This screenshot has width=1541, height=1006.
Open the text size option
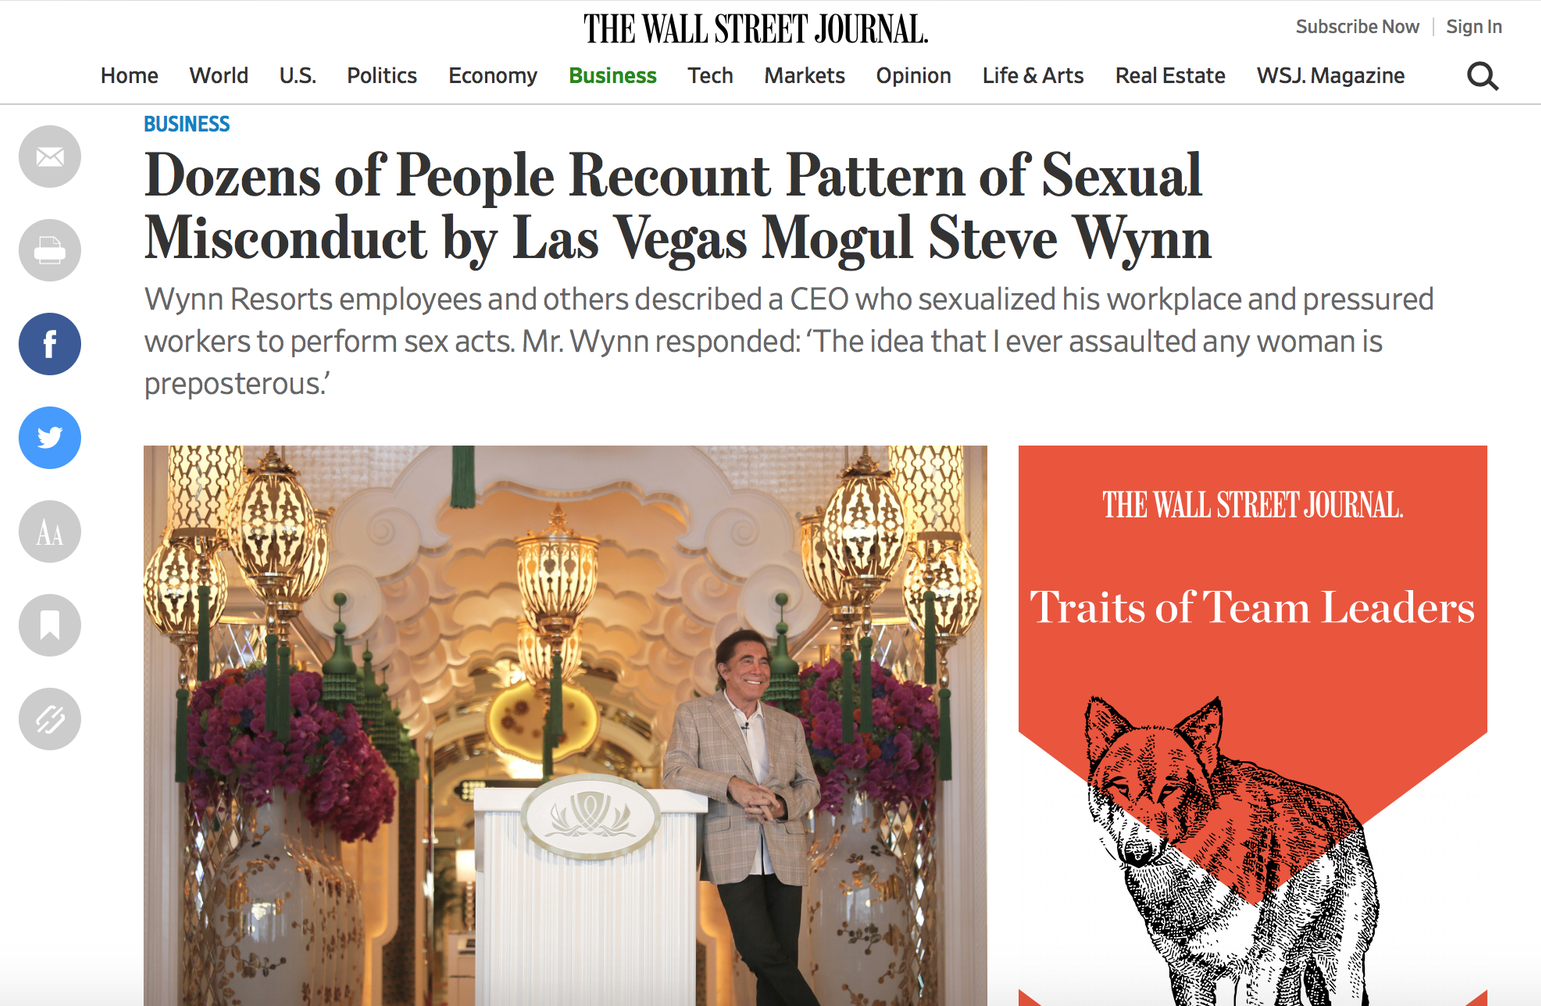pyautogui.click(x=50, y=532)
